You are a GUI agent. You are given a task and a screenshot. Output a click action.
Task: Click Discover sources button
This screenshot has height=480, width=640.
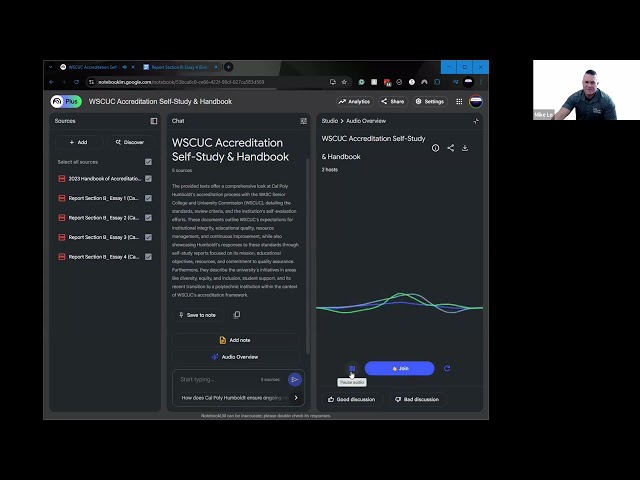(129, 142)
